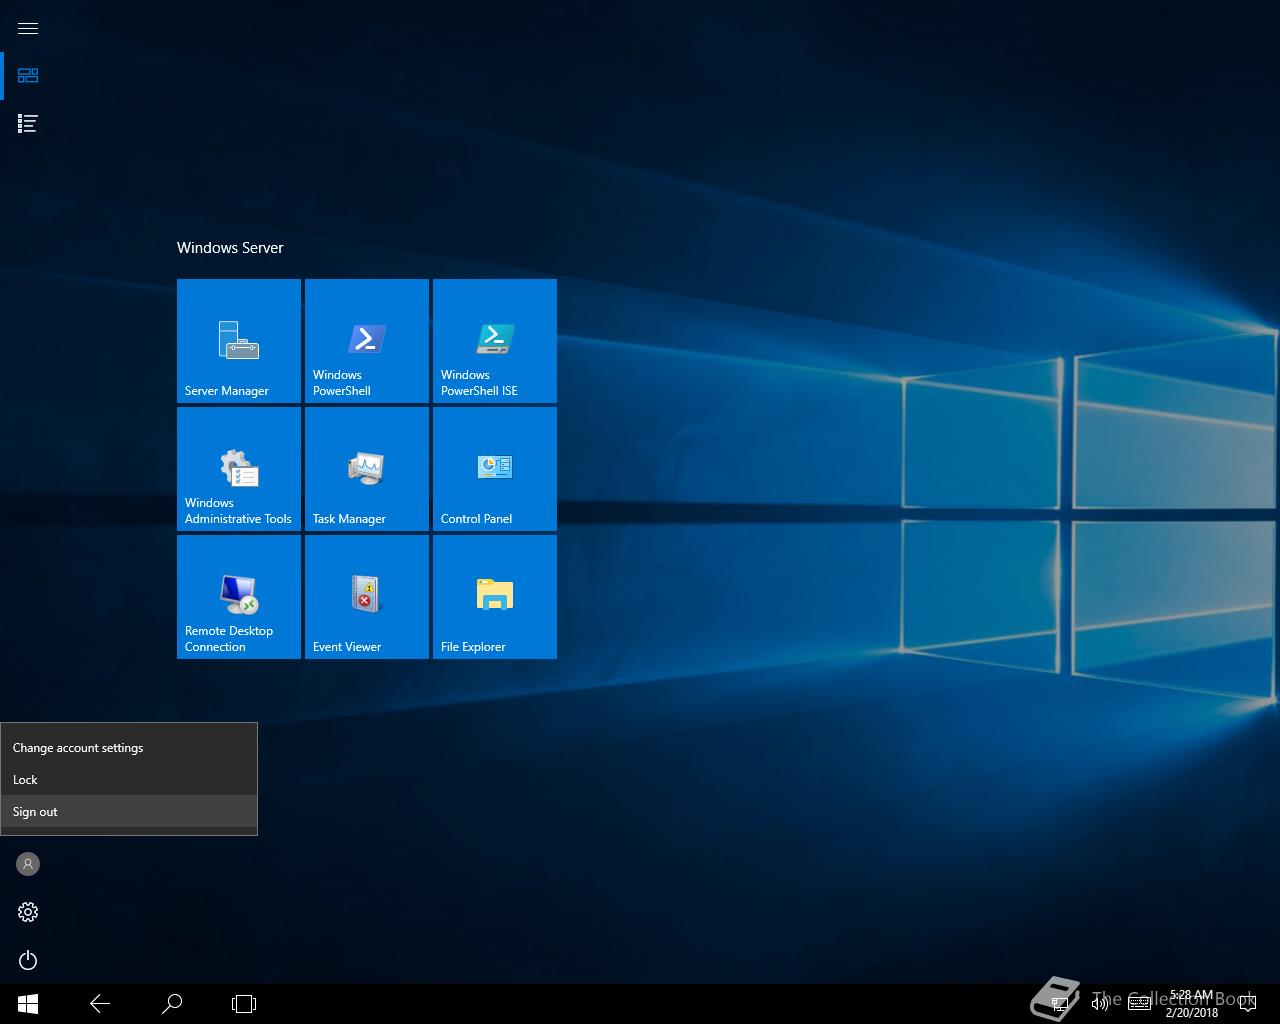Launch Windows PowerShell tile
This screenshot has width=1280, height=1024.
(366, 341)
